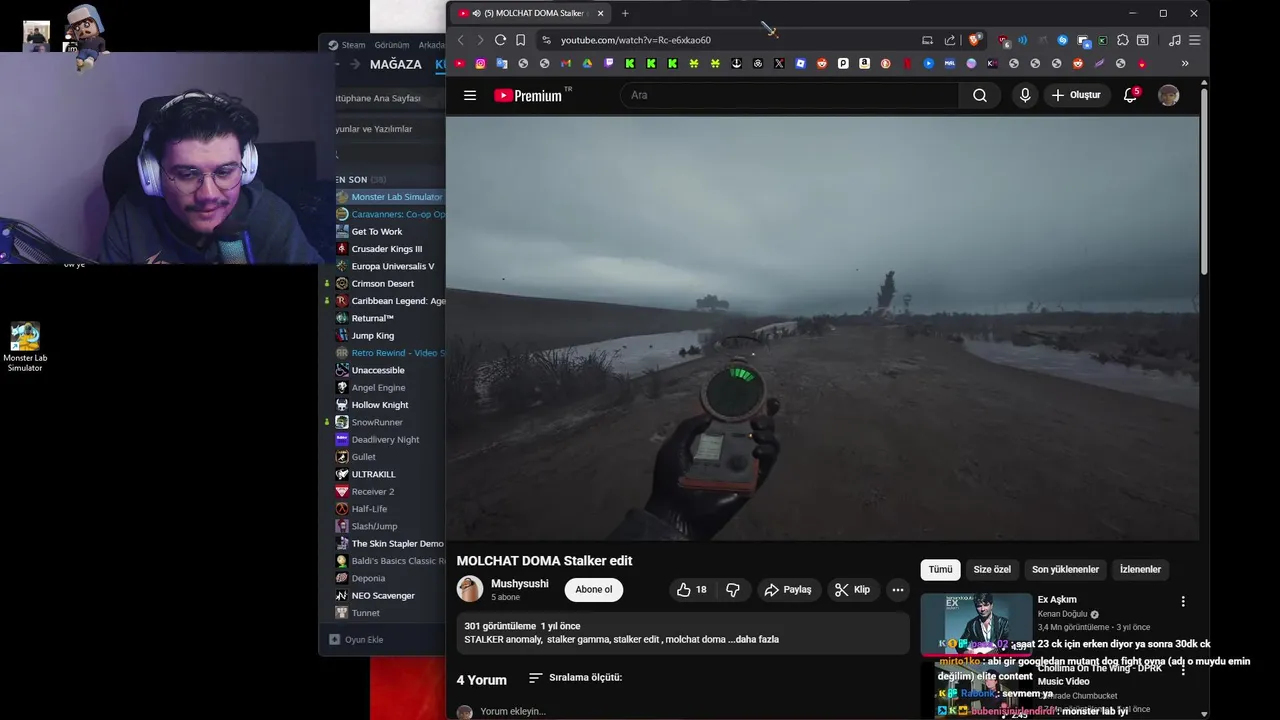Select the İzlenenler filter chip
Viewport: 1280px width, 720px height.
pos(1140,569)
